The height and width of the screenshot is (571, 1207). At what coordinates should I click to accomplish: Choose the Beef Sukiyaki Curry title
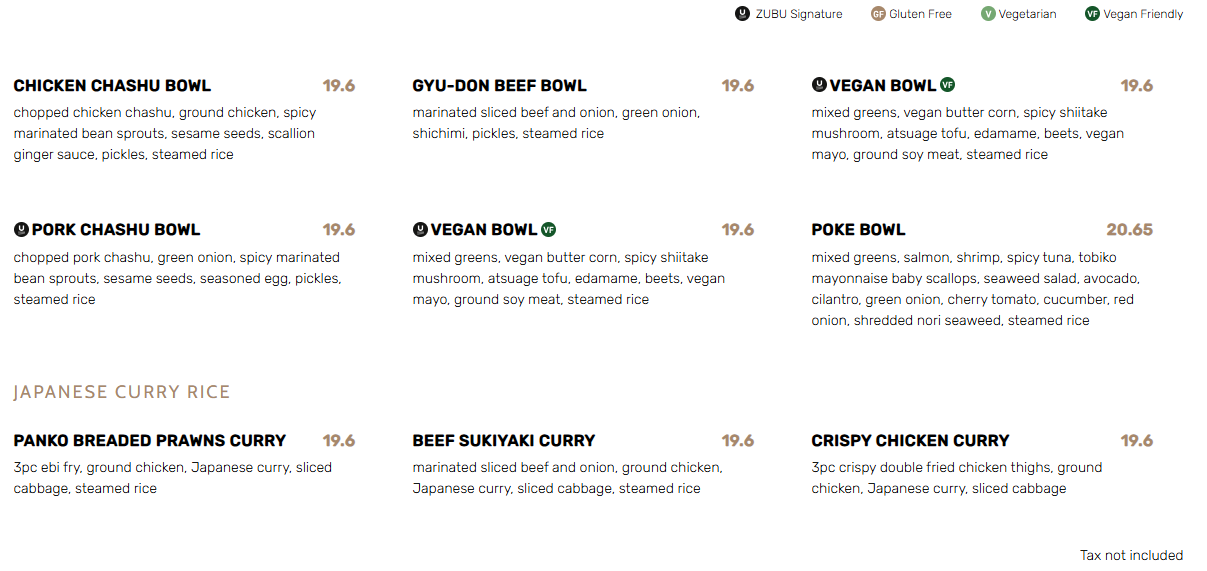[503, 441]
